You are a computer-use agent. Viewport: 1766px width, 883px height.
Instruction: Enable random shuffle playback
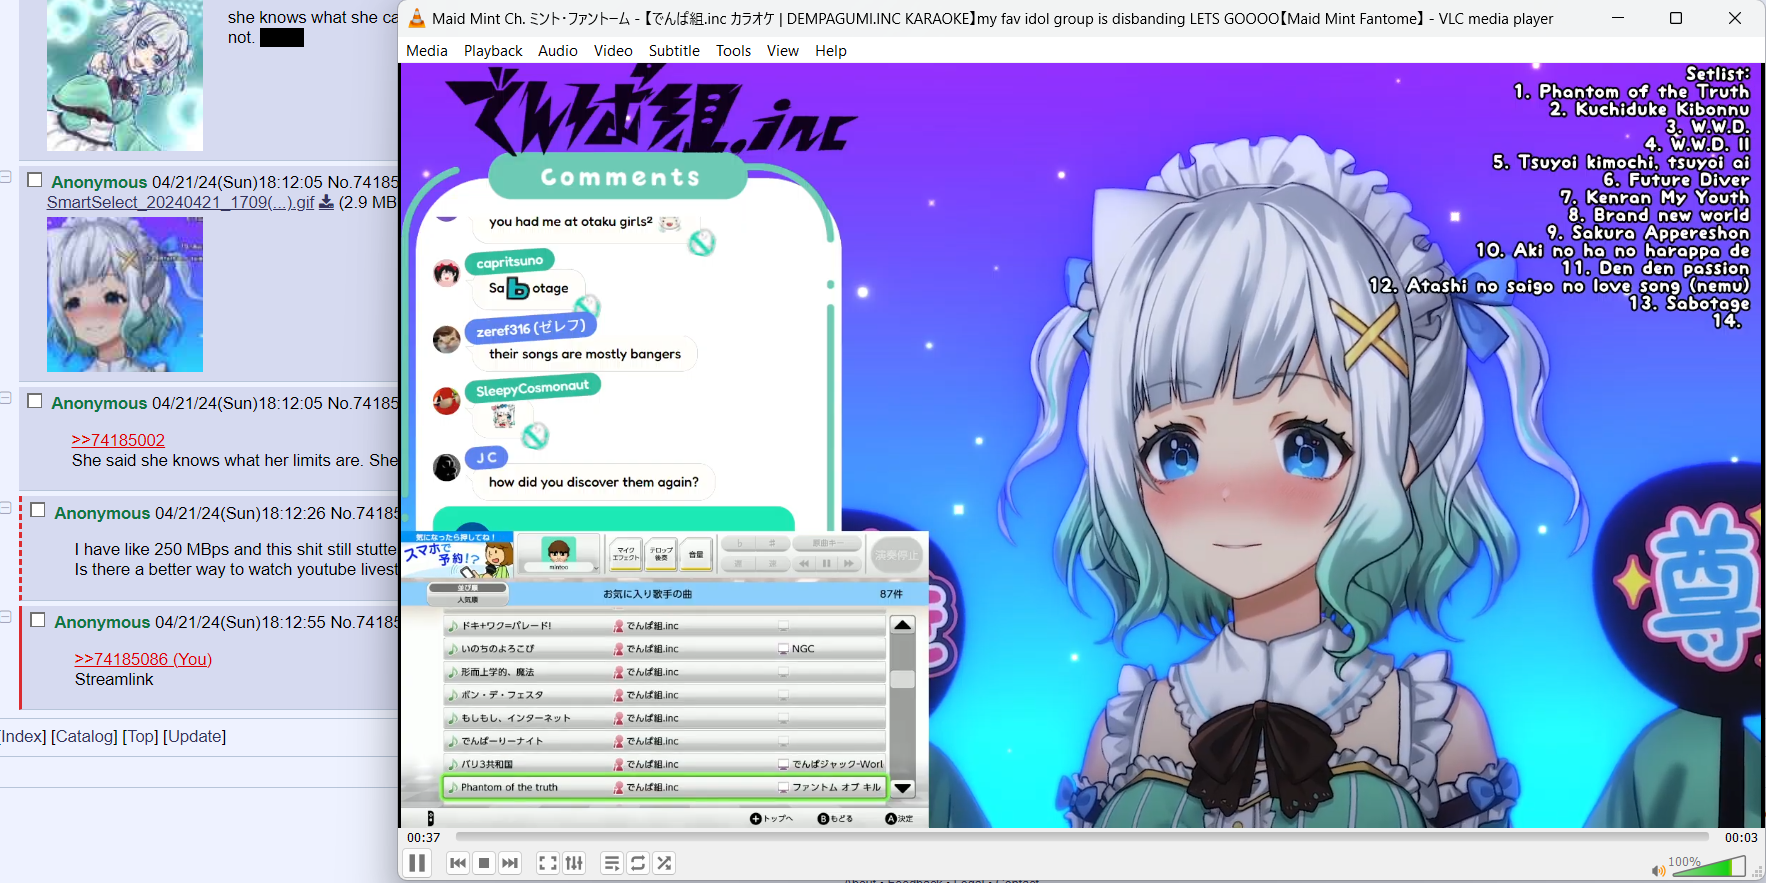click(x=664, y=863)
